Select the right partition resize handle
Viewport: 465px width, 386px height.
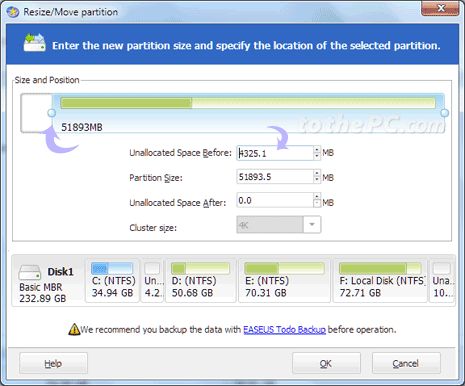445,113
